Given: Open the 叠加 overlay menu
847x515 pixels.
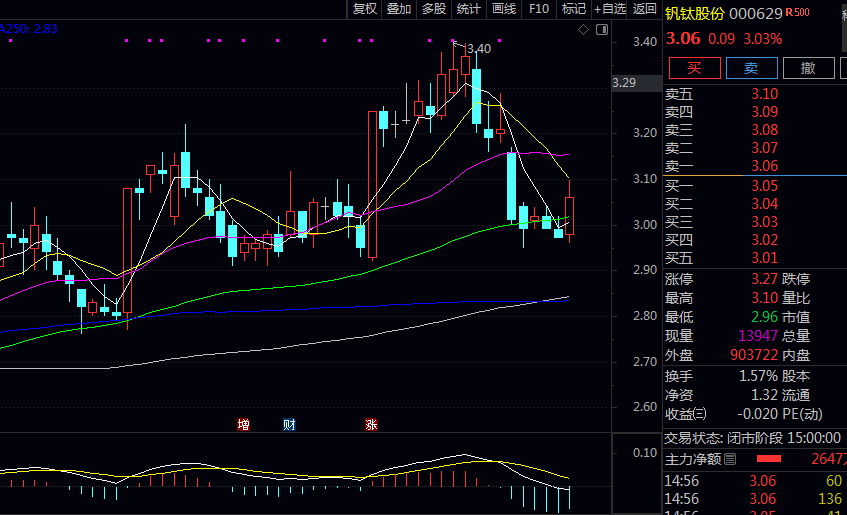Looking at the screenshot, I should point(399,9).
